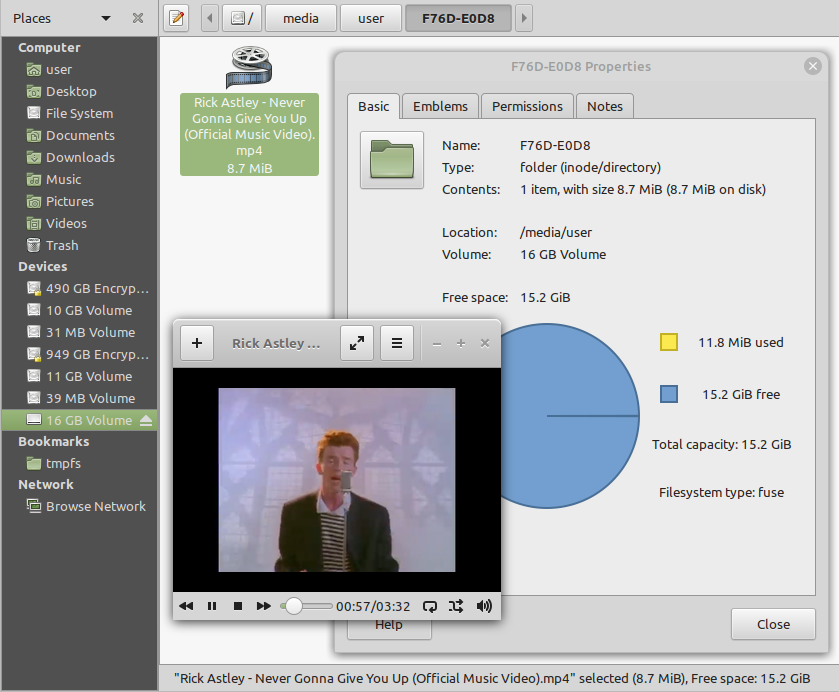The width and height of the screenshot is (839, 692).
Task: Stop the video playback
Action: (238, 606)
